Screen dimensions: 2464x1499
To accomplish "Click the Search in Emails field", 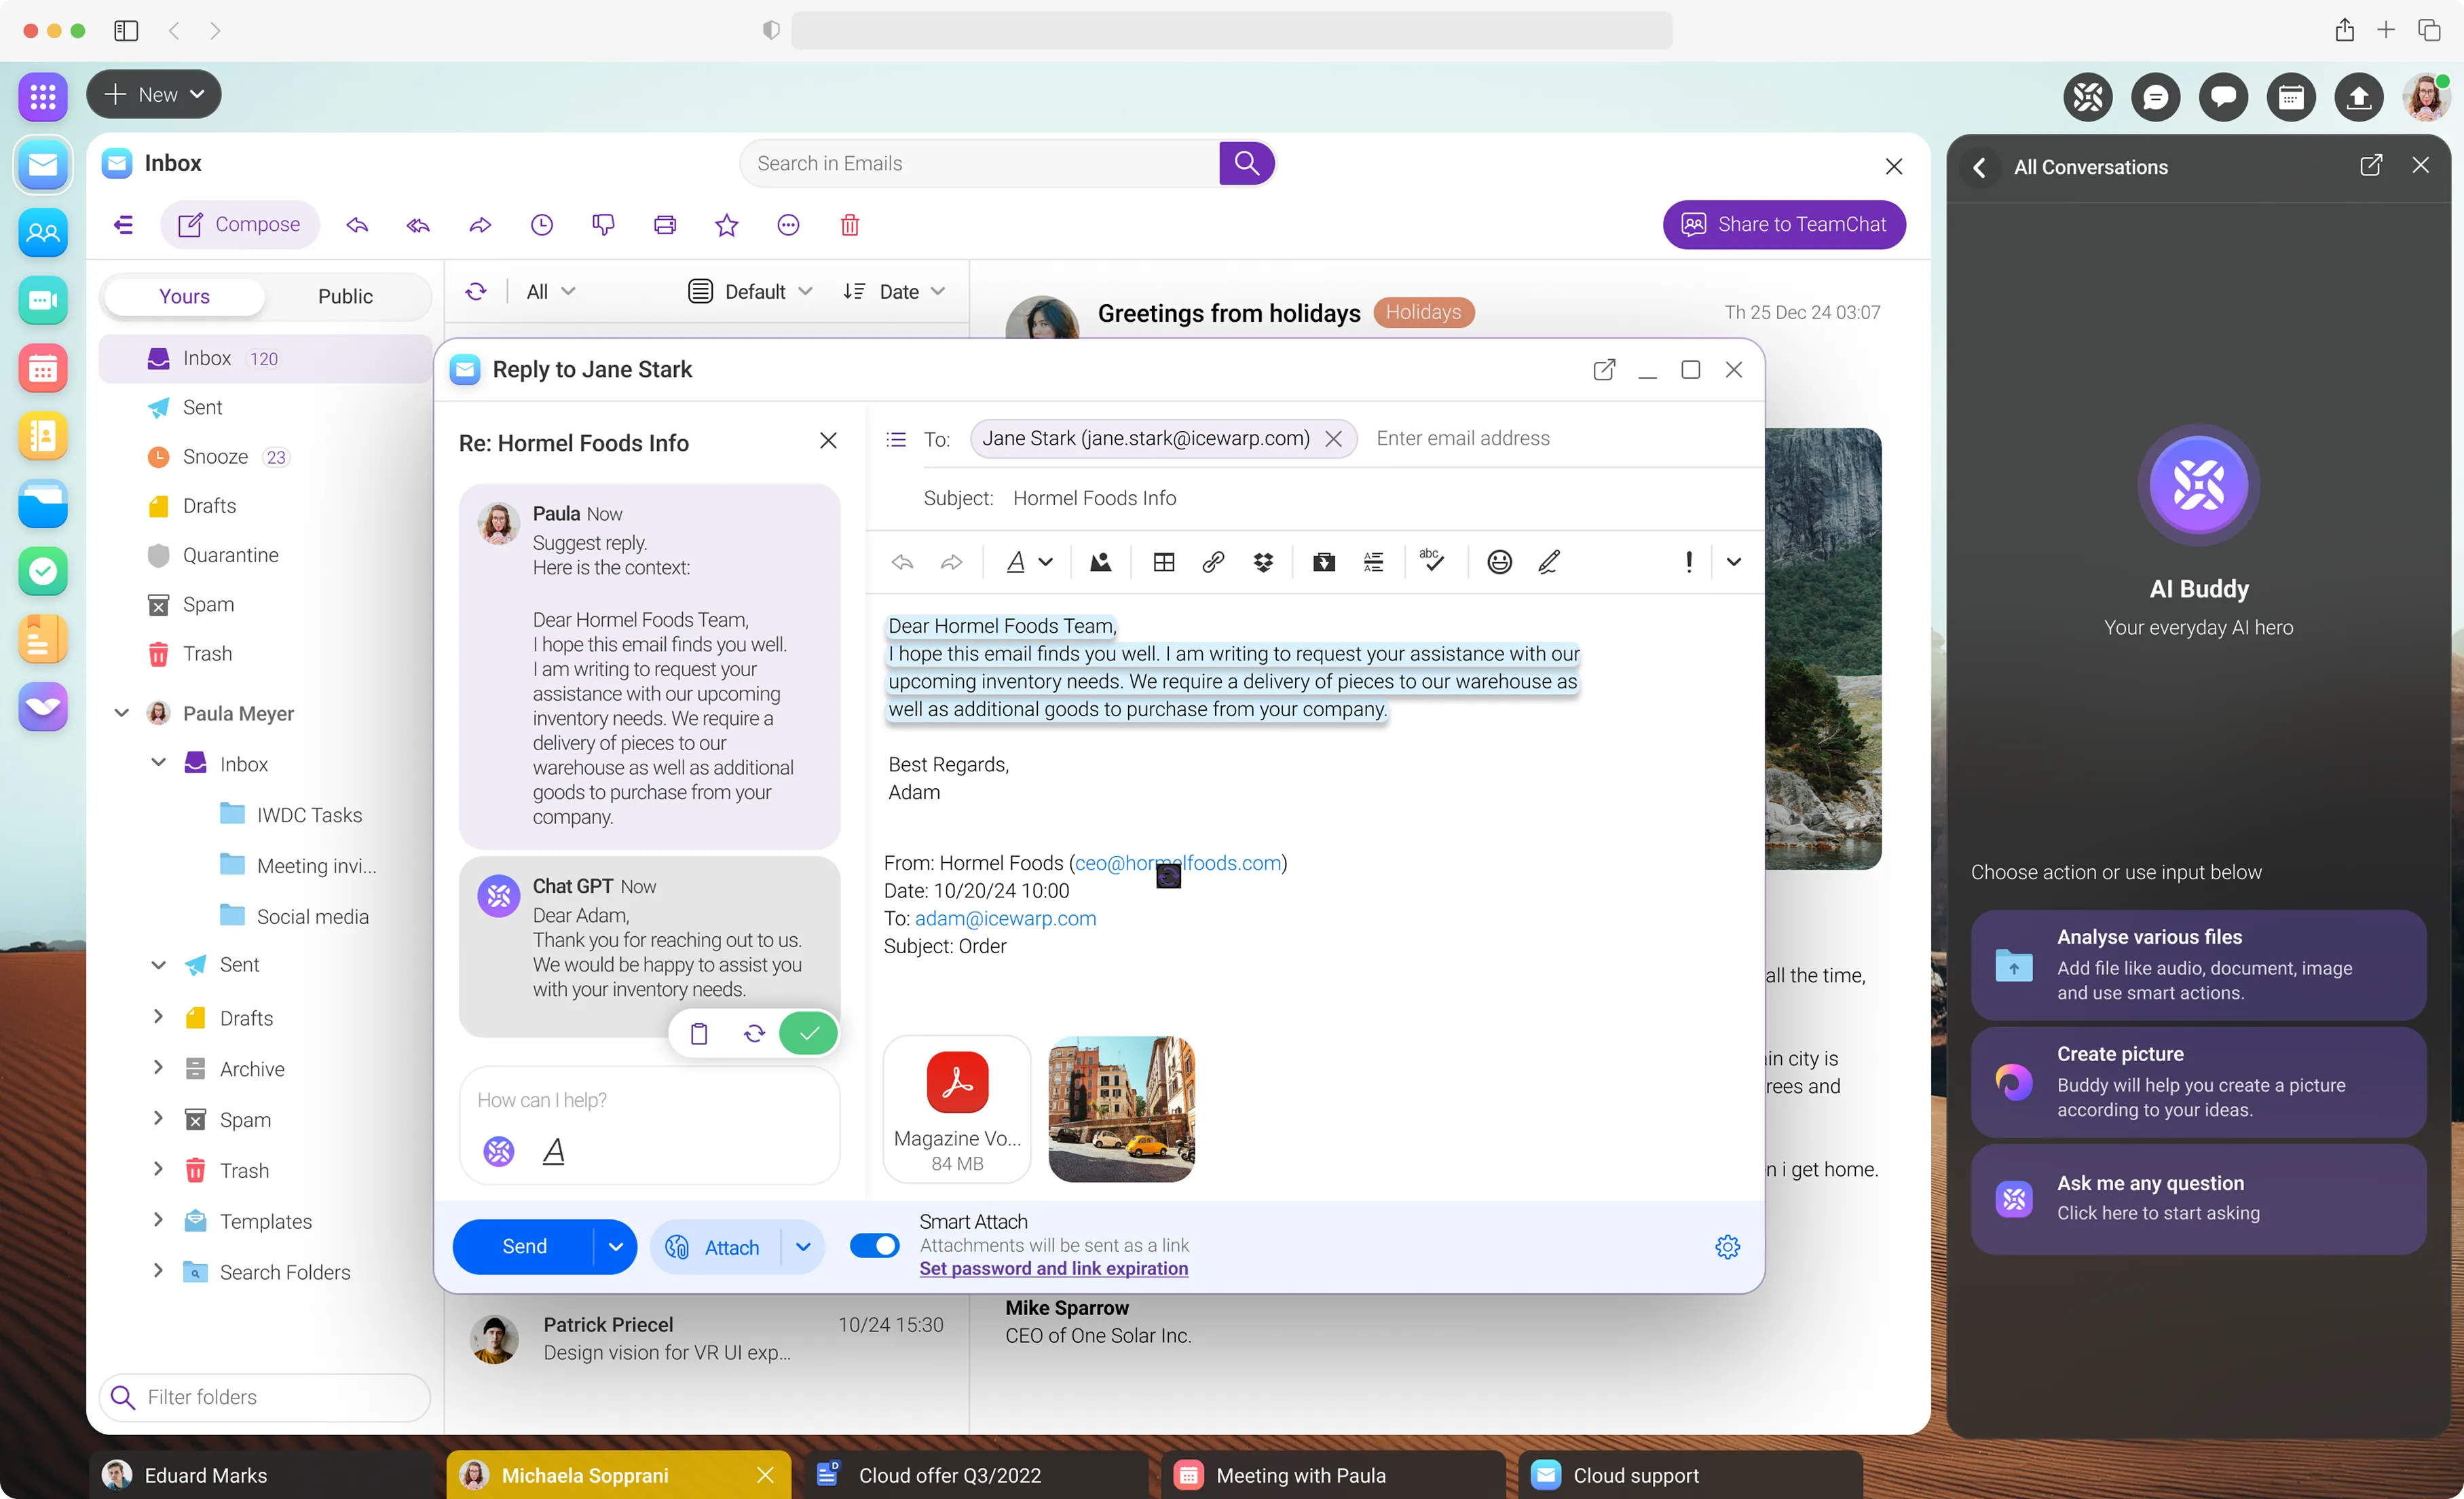I will click(980, 163).
